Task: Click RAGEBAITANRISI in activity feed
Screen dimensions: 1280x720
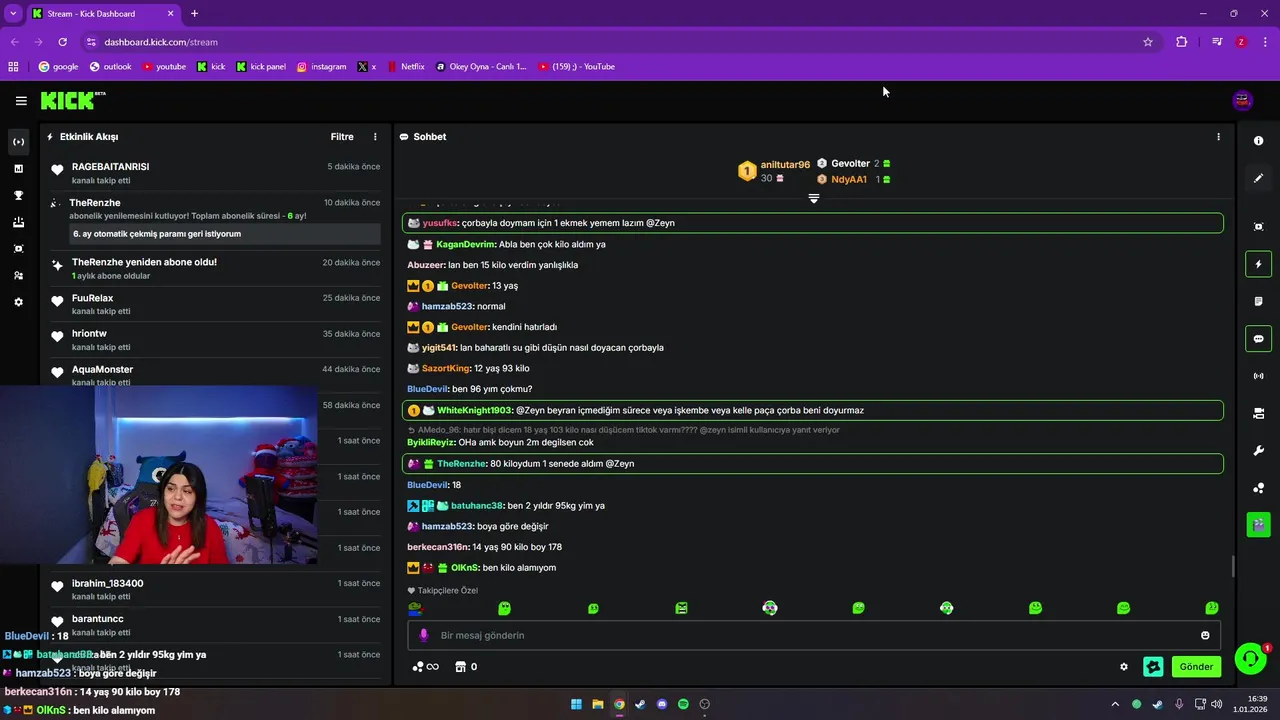Action: pyautogui.click(x=110, y=167)
